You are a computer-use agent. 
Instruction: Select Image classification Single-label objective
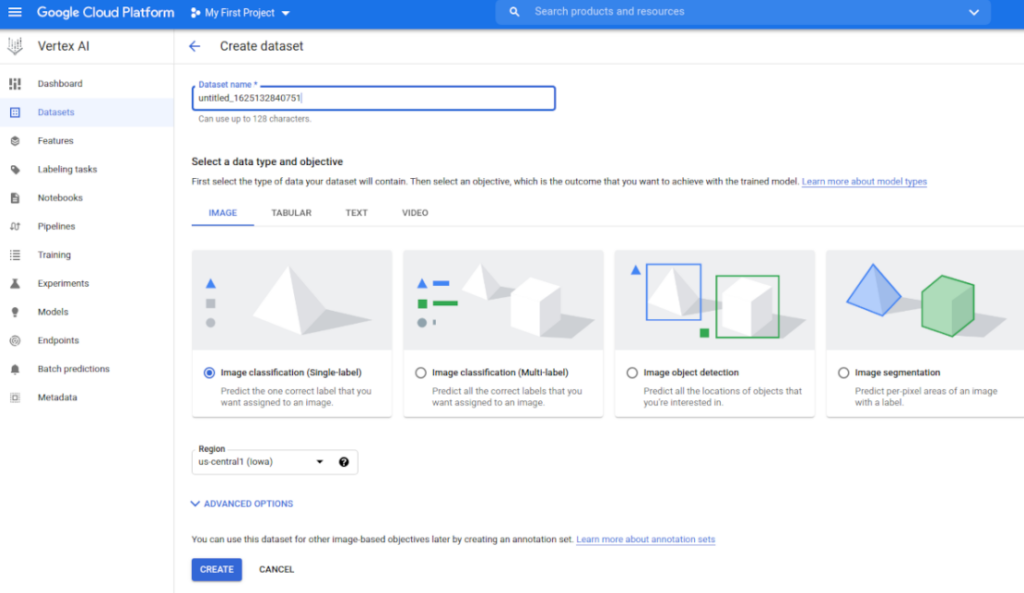(x=209, y=372)
